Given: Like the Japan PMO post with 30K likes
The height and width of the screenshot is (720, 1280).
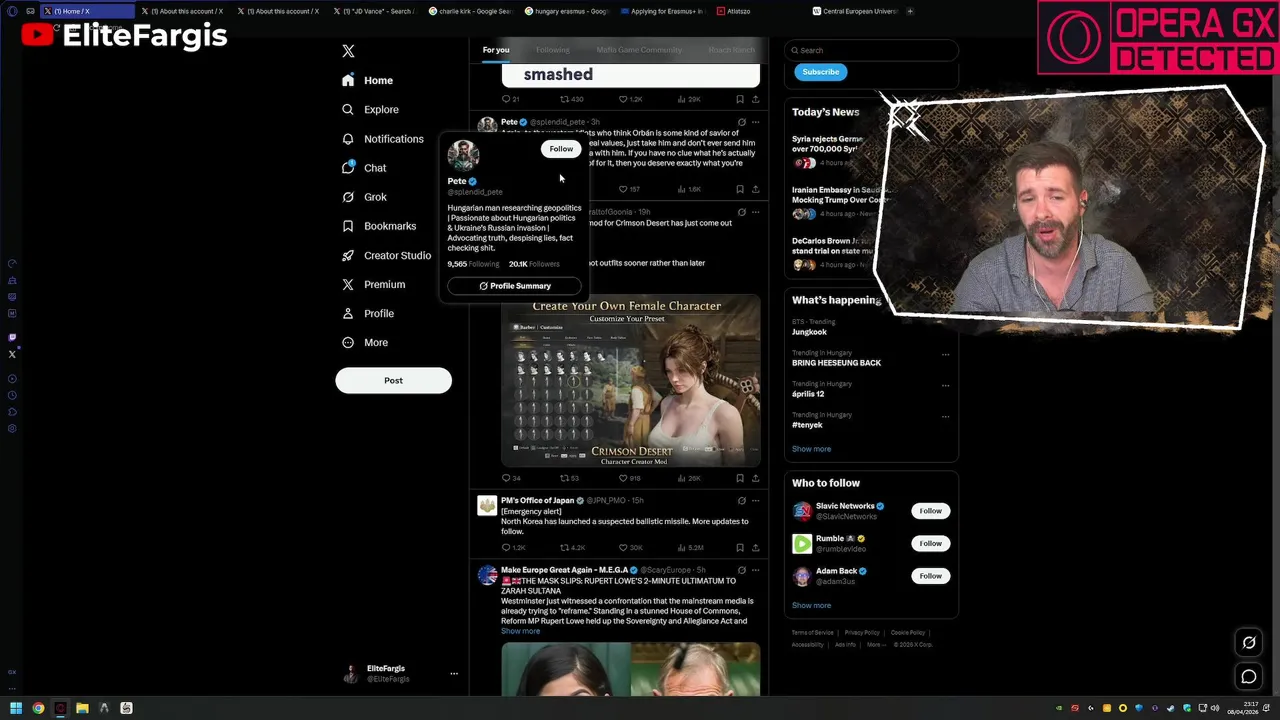Looking at the screenshot, I should point(630,548).
